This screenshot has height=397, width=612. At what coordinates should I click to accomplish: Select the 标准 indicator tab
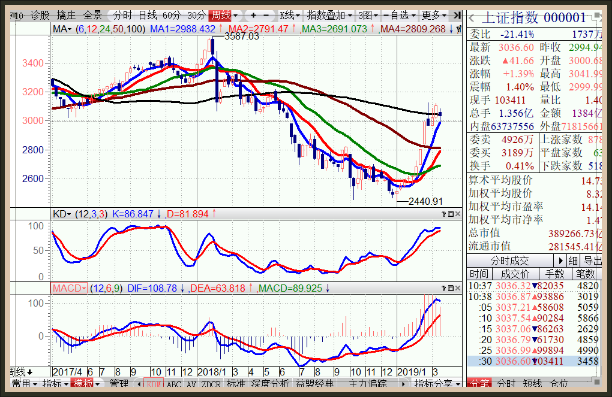(x=236, y=384)
